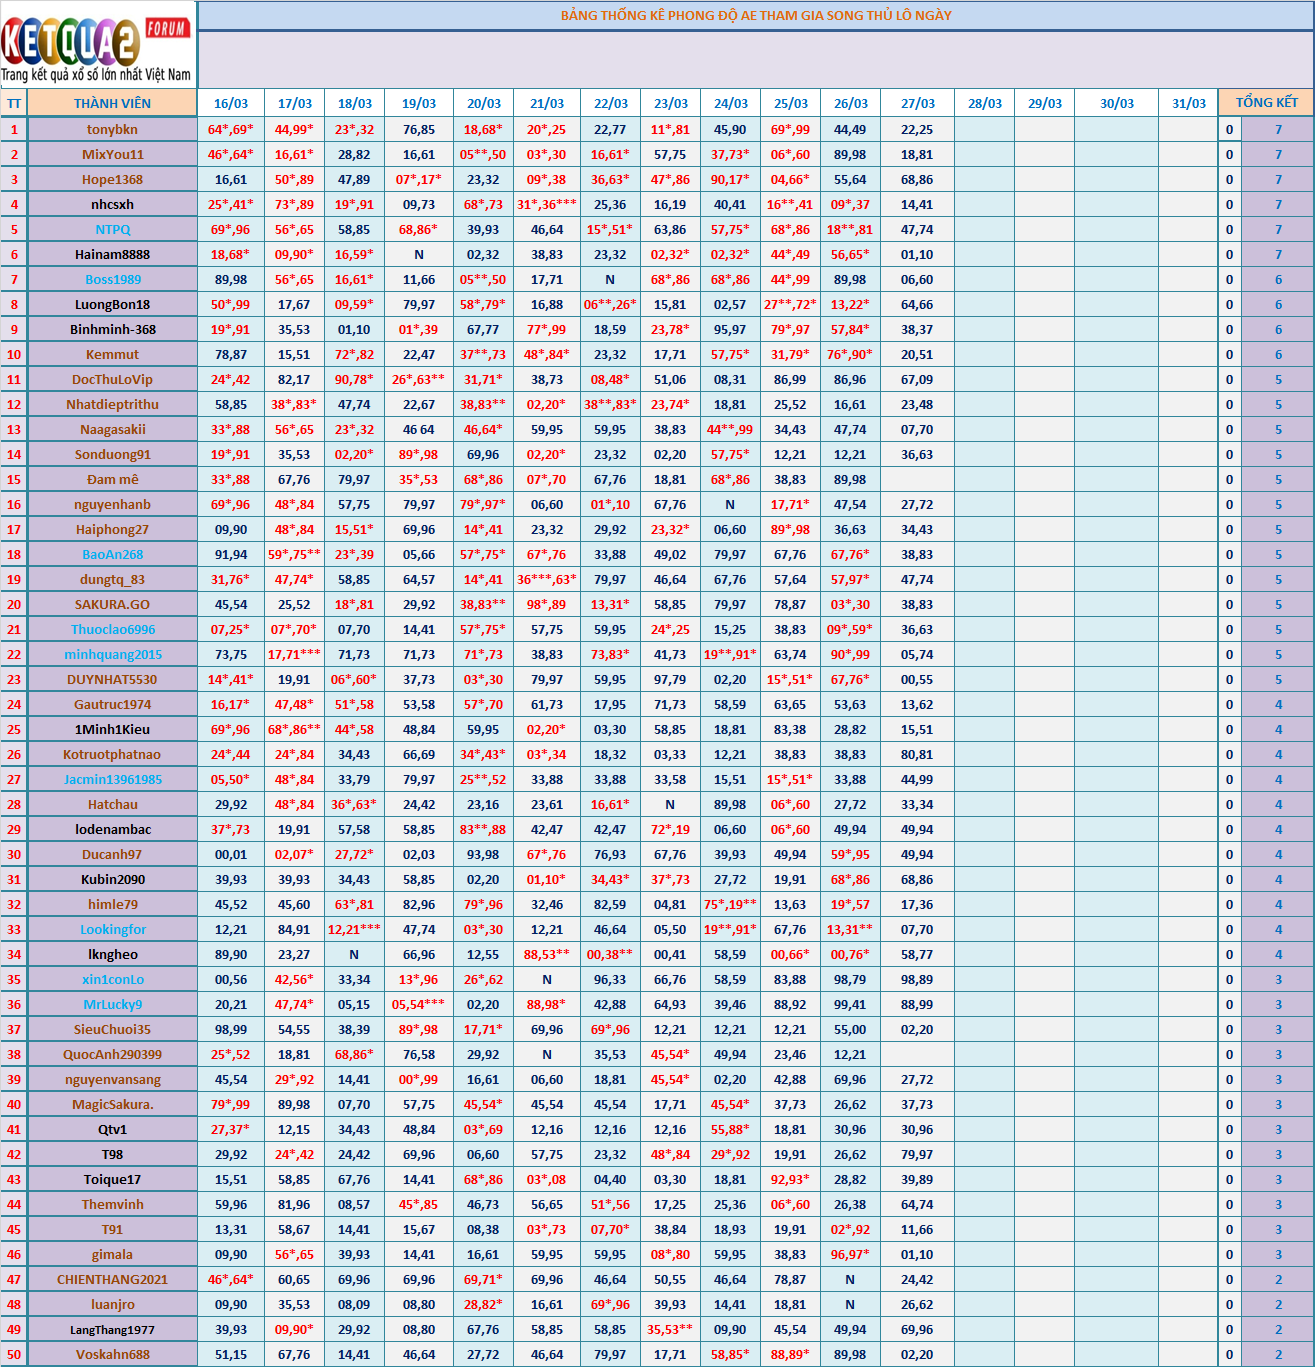
Task: Select cell 26*,63** in the DocThuLoVip row
Action: click(x=419, y=379)
